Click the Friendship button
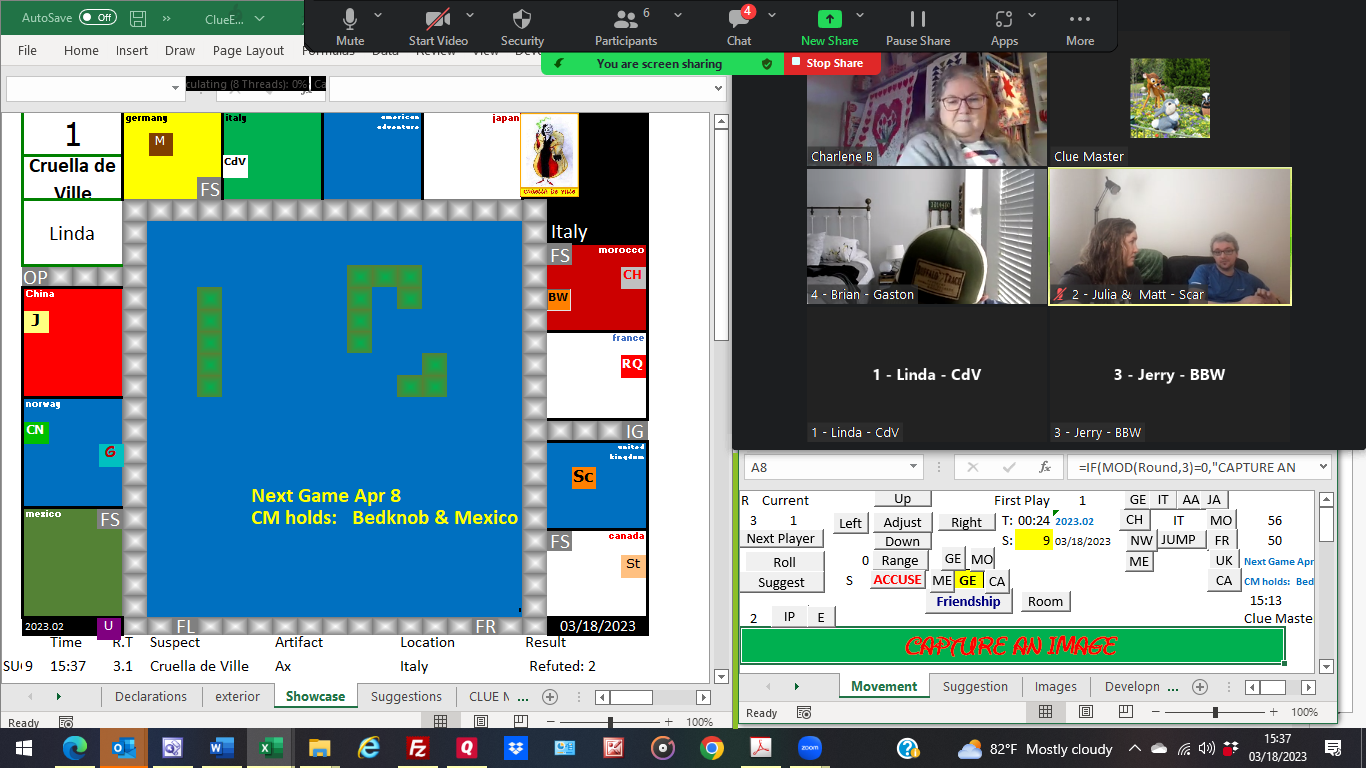This screenshot has width=1366, height=768. point(968,602)
